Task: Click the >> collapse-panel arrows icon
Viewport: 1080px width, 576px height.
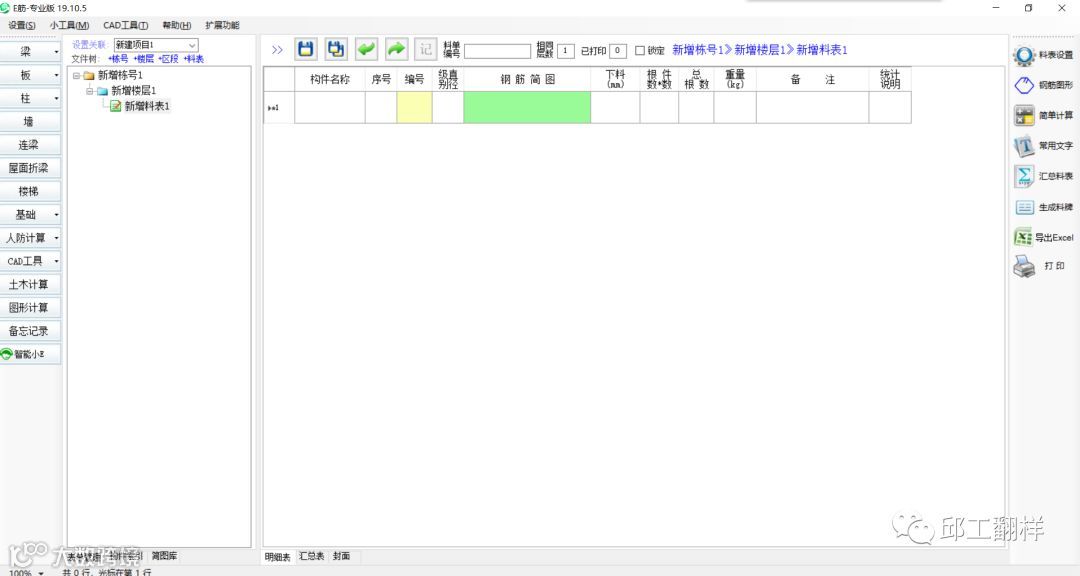Action: tap(277, 50)
